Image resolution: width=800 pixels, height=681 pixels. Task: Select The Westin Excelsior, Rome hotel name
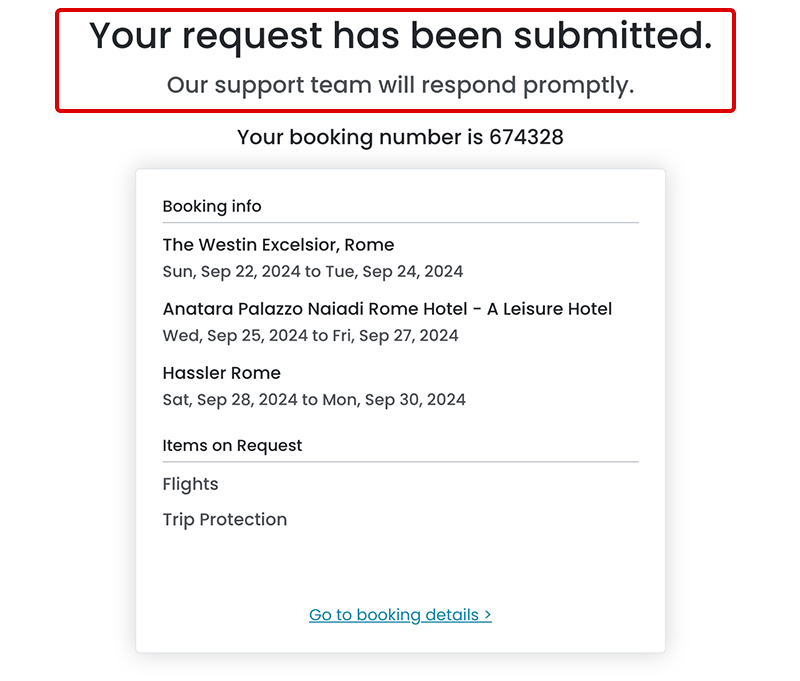pos(278,245)
